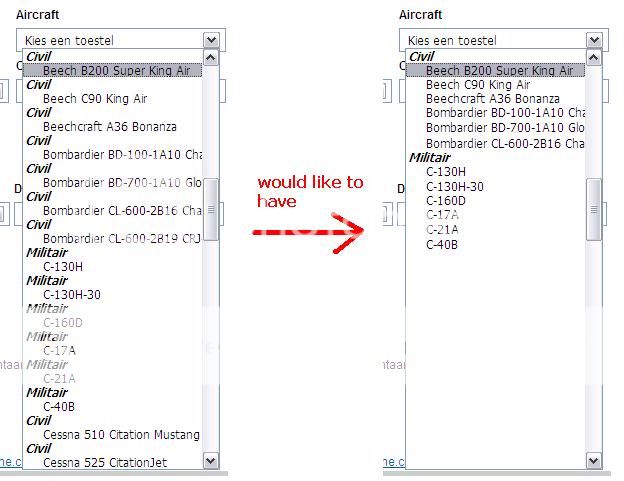This screenshot has height=481, width=624.
Task: Open the left Kies een toestel dropdown arrow
Action: [x=211, y=40]
